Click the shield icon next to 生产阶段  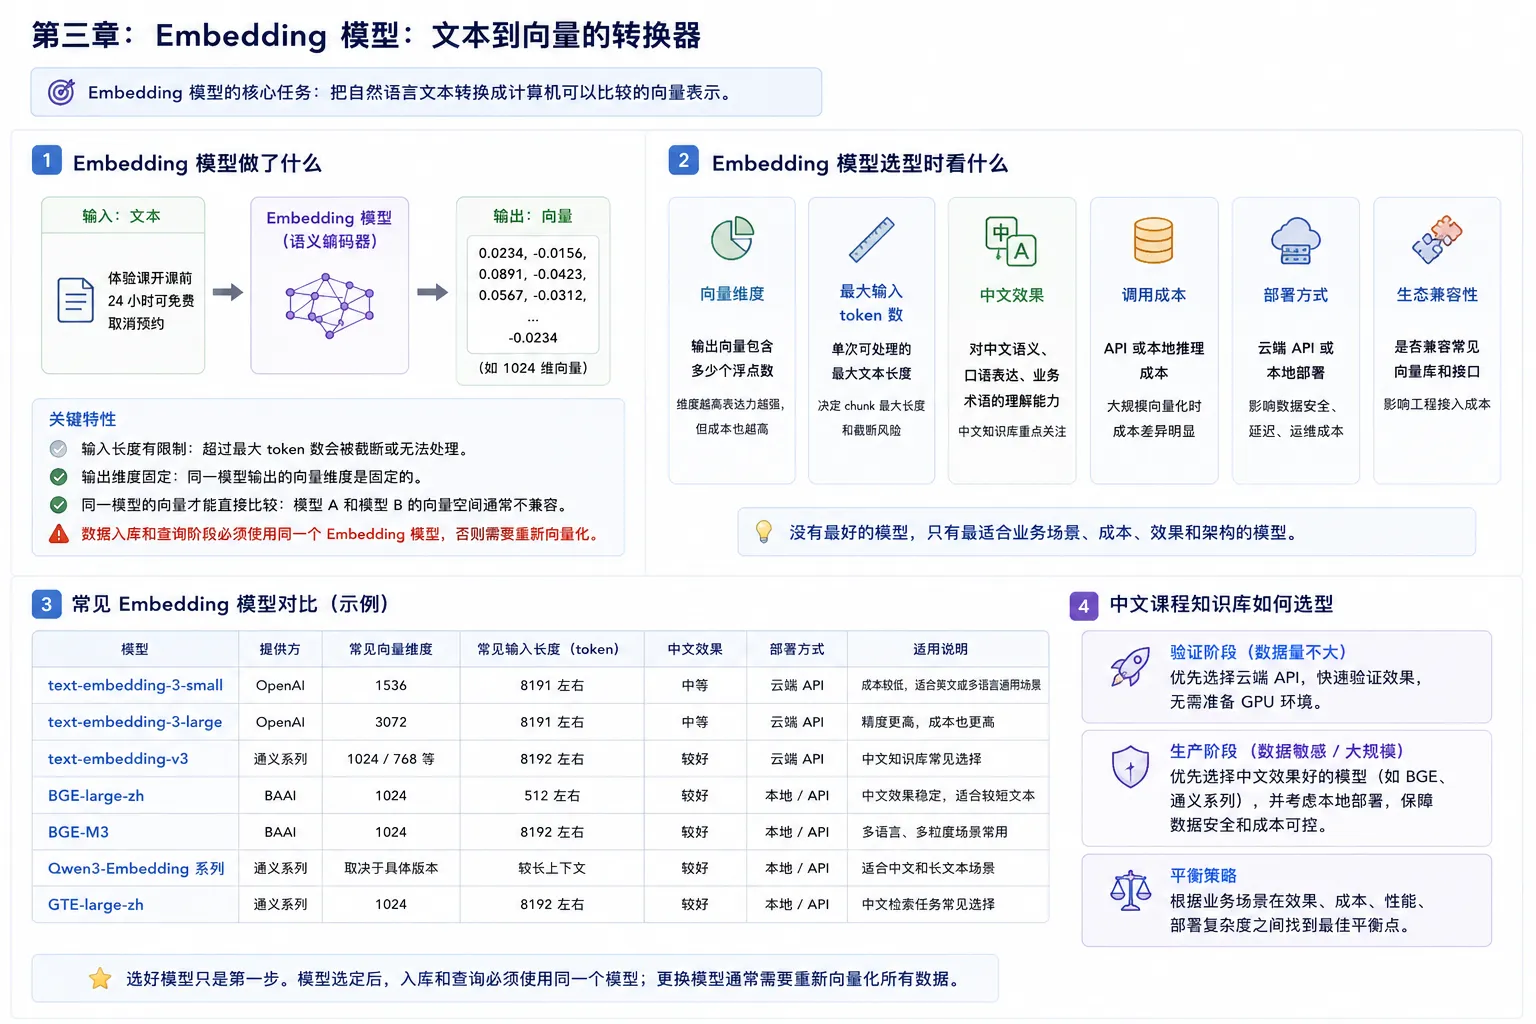click(1130, 767)
